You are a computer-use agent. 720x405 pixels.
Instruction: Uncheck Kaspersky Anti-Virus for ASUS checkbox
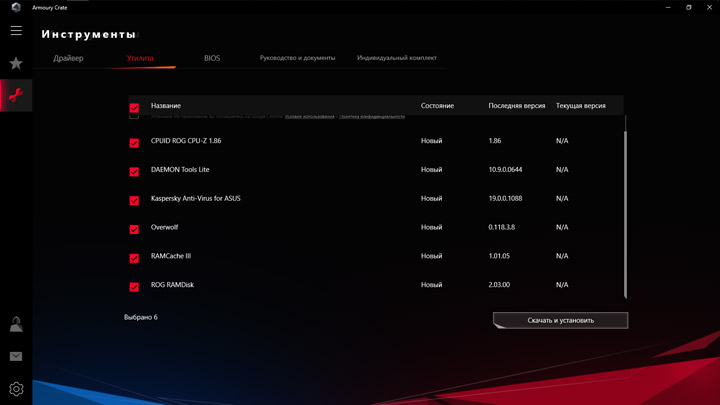pos(134,201)
